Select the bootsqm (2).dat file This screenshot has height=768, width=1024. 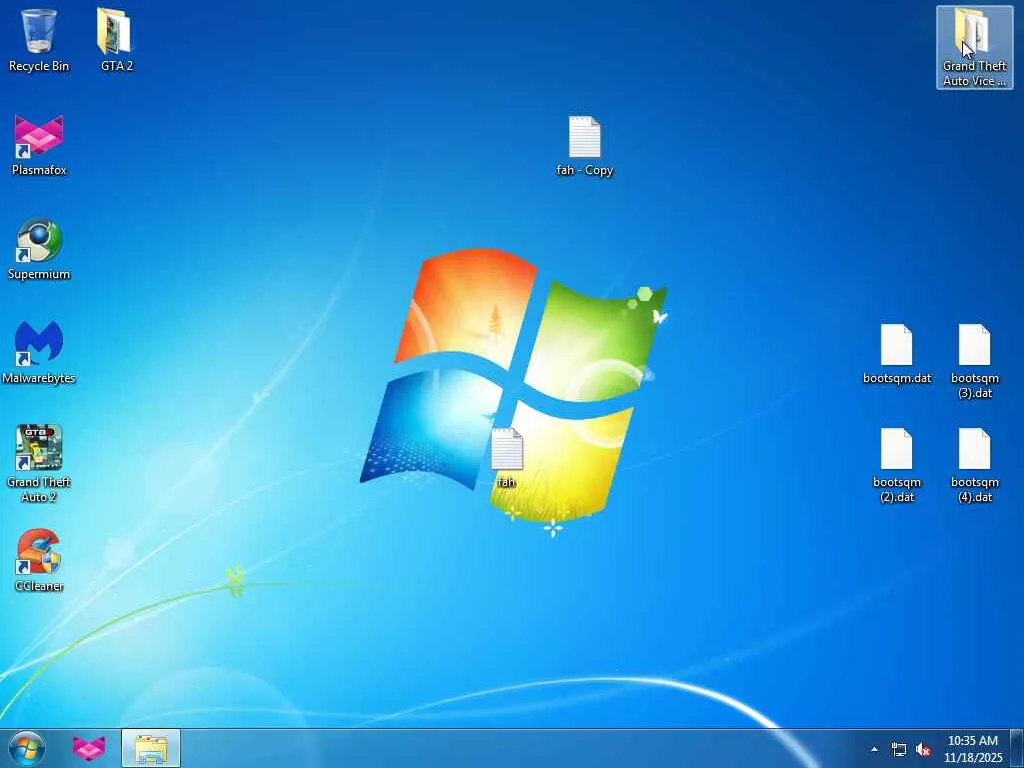point(897,465)
